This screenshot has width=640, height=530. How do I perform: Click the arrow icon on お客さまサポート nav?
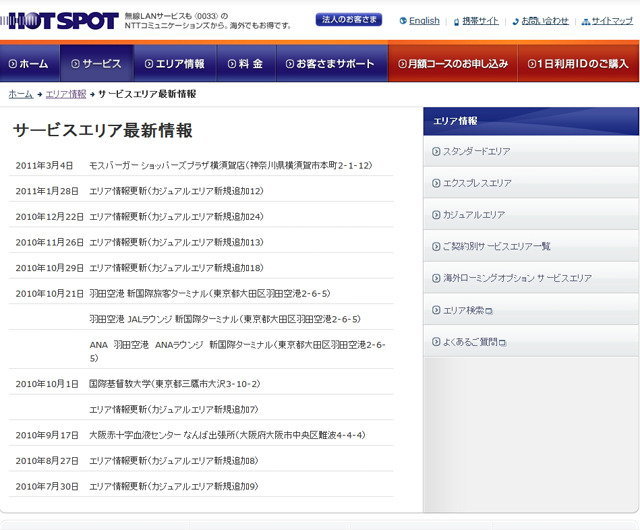[x=289, y=64]
